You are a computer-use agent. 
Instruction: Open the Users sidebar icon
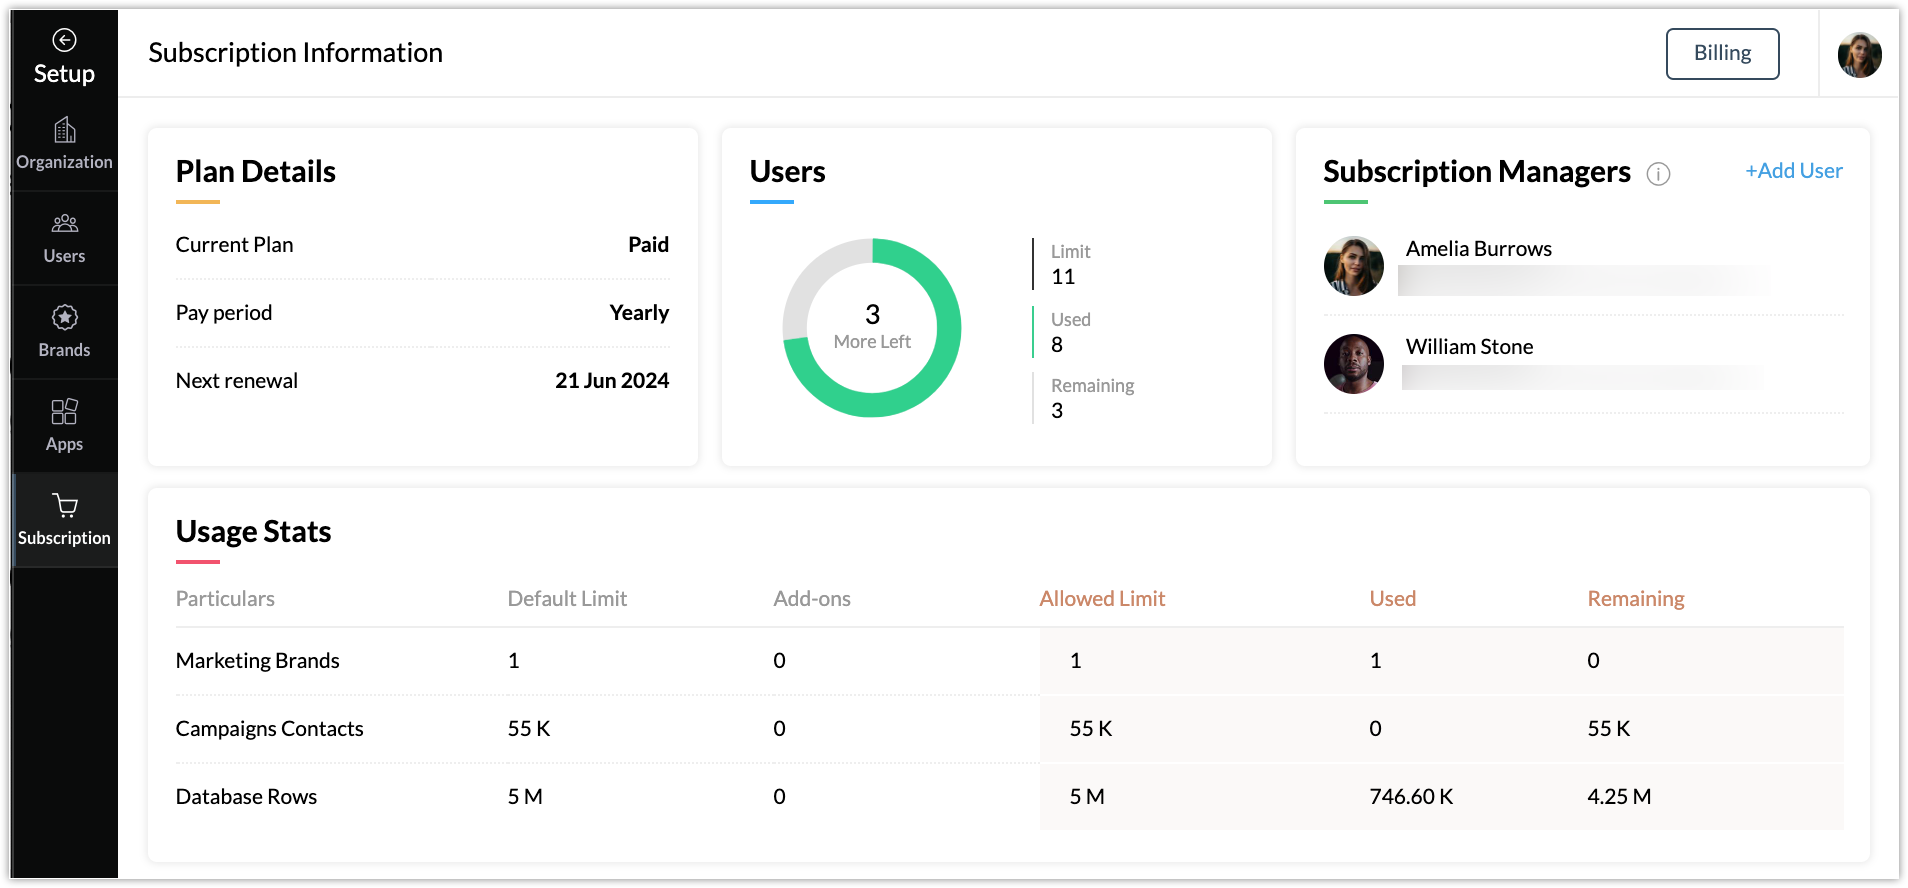(x=64, y=224)
